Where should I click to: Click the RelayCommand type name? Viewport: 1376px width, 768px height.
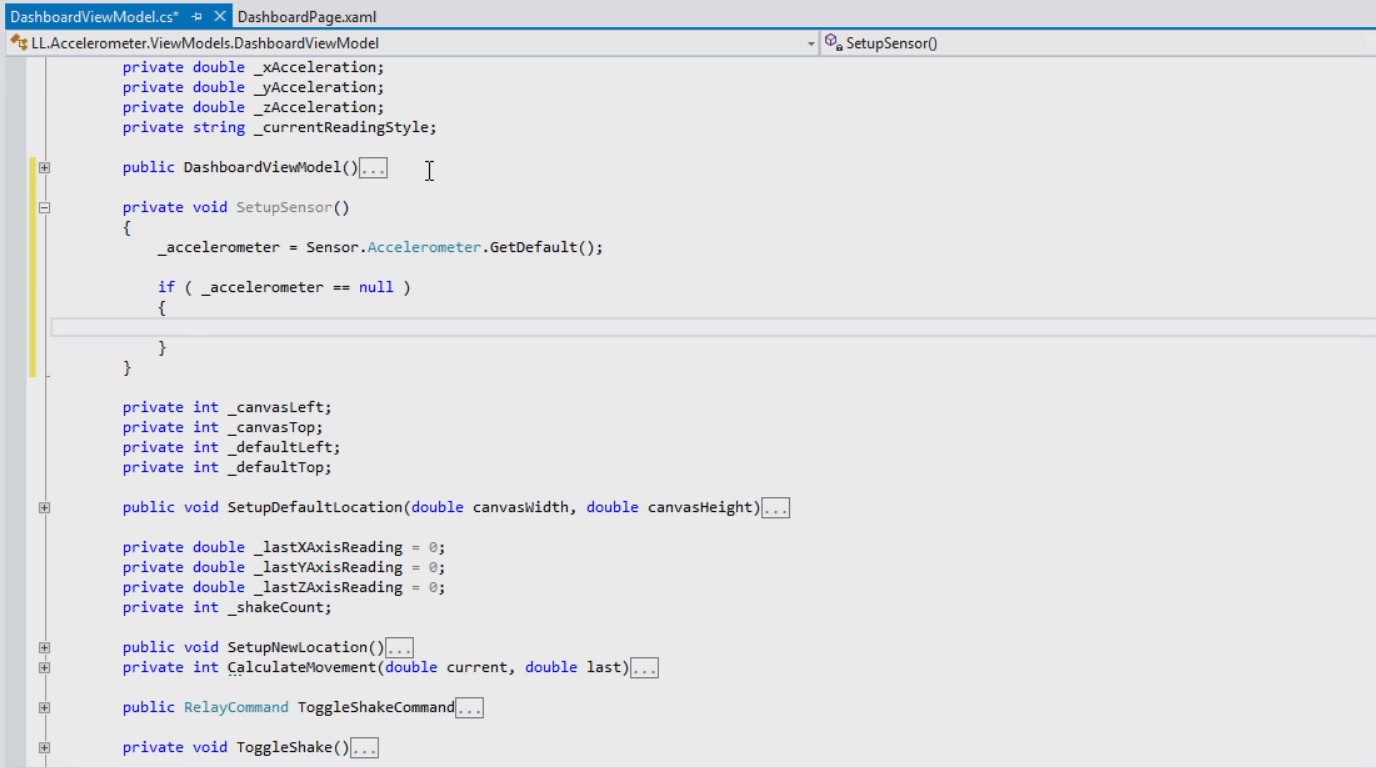point(236,707)
